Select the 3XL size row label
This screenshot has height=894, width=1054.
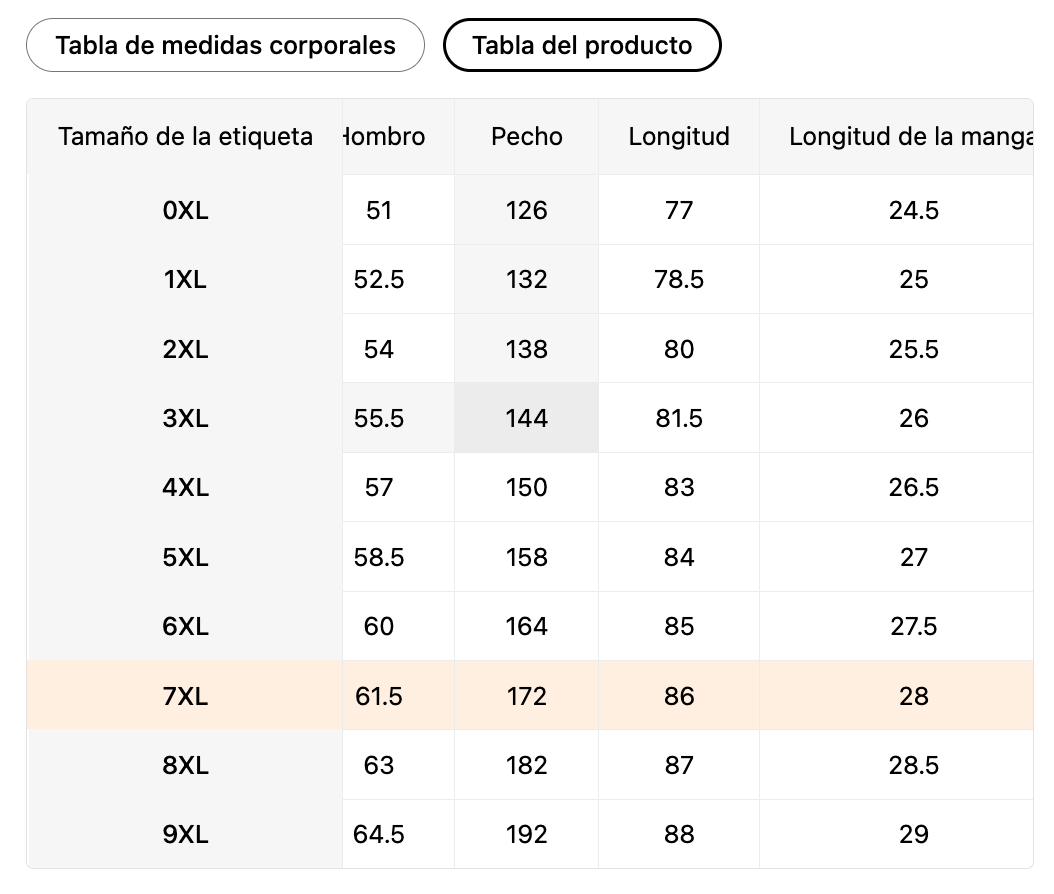point(185,418)
